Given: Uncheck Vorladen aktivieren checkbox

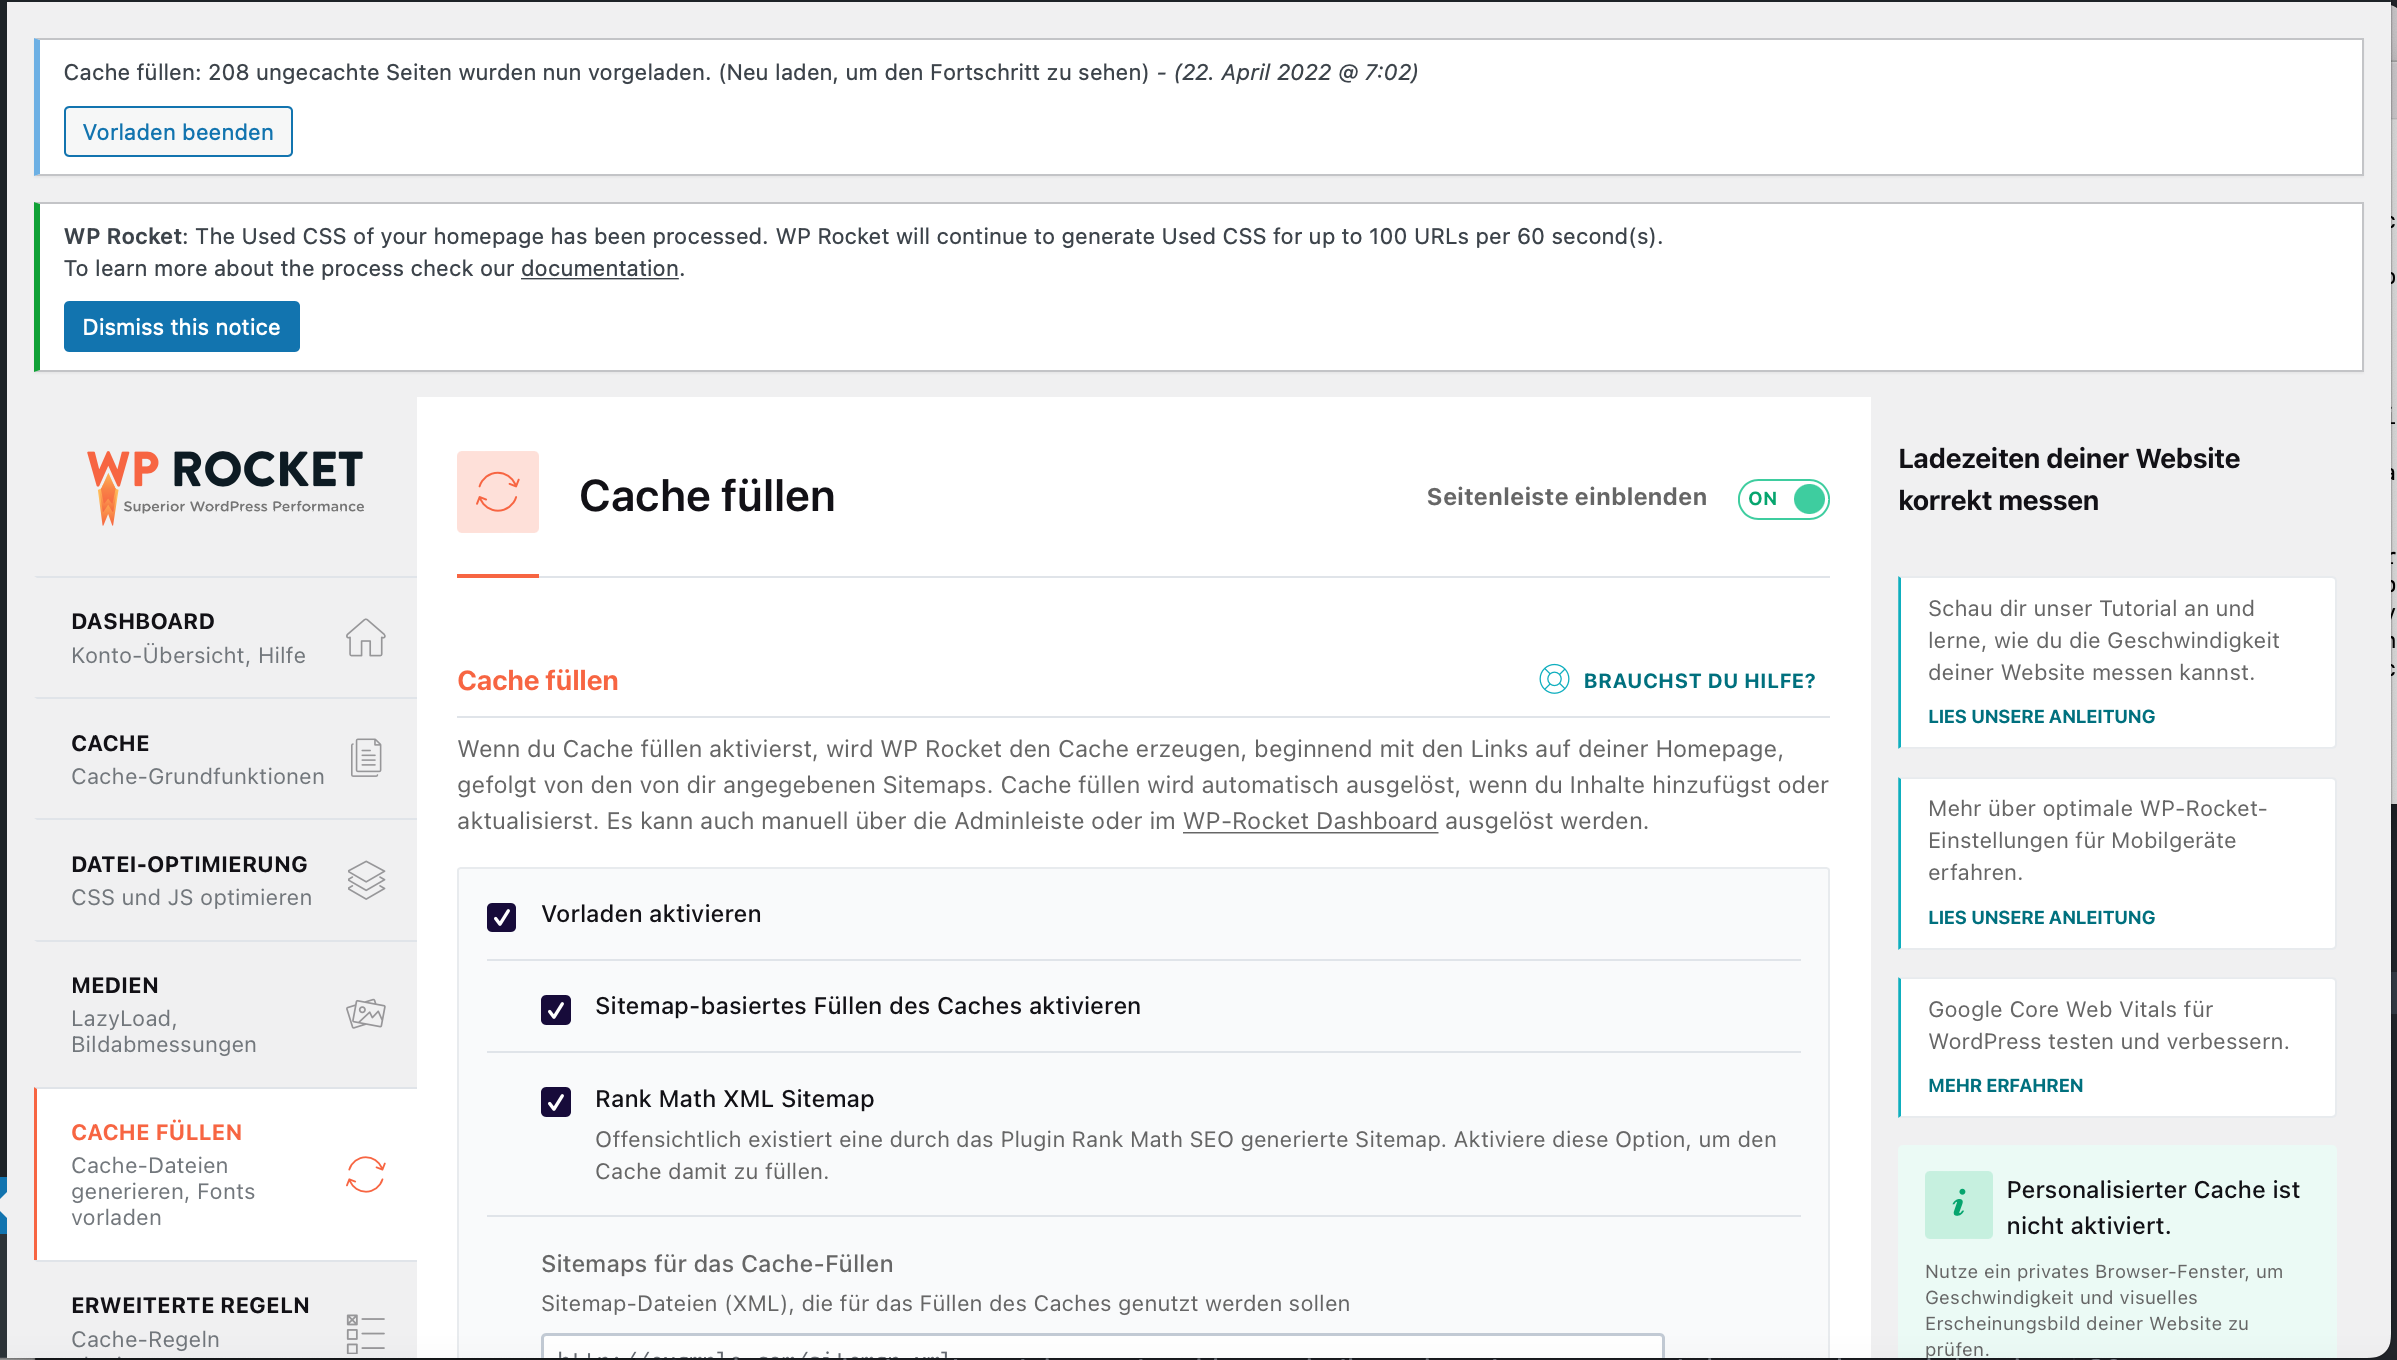Looking at the screenshot, I should point(502,917).
